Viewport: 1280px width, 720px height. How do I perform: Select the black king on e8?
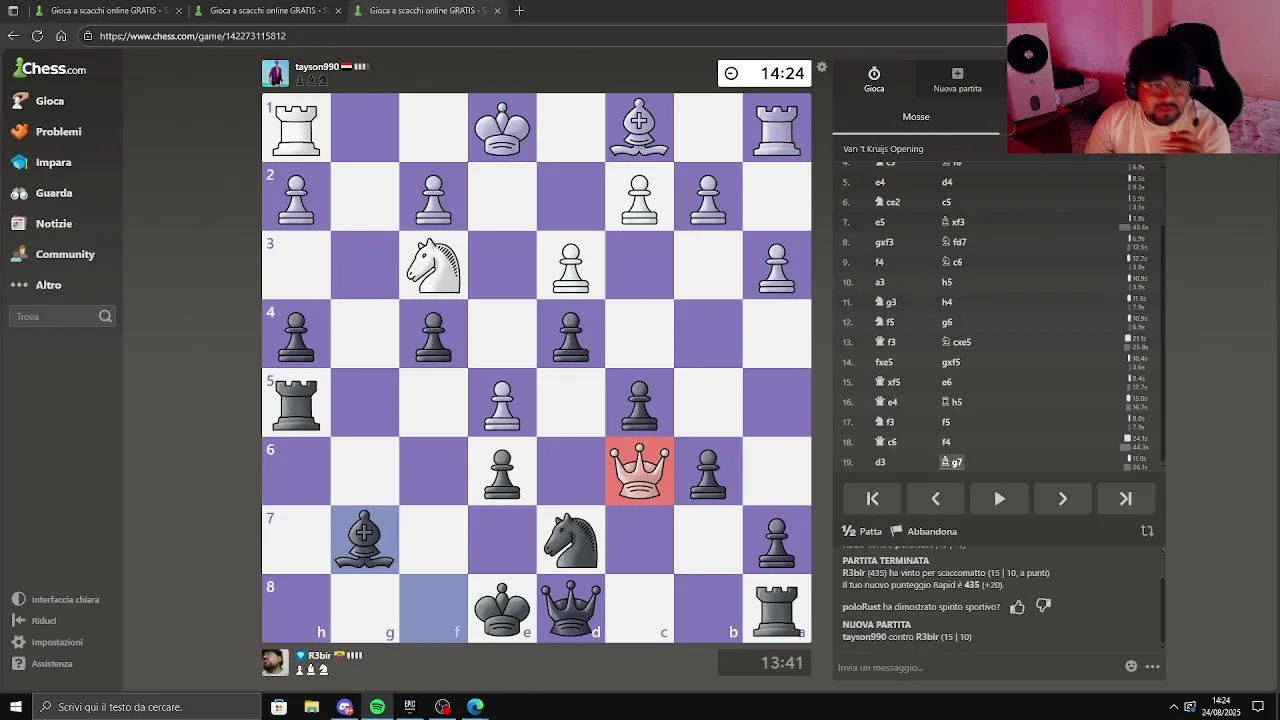tap(502, 608)
